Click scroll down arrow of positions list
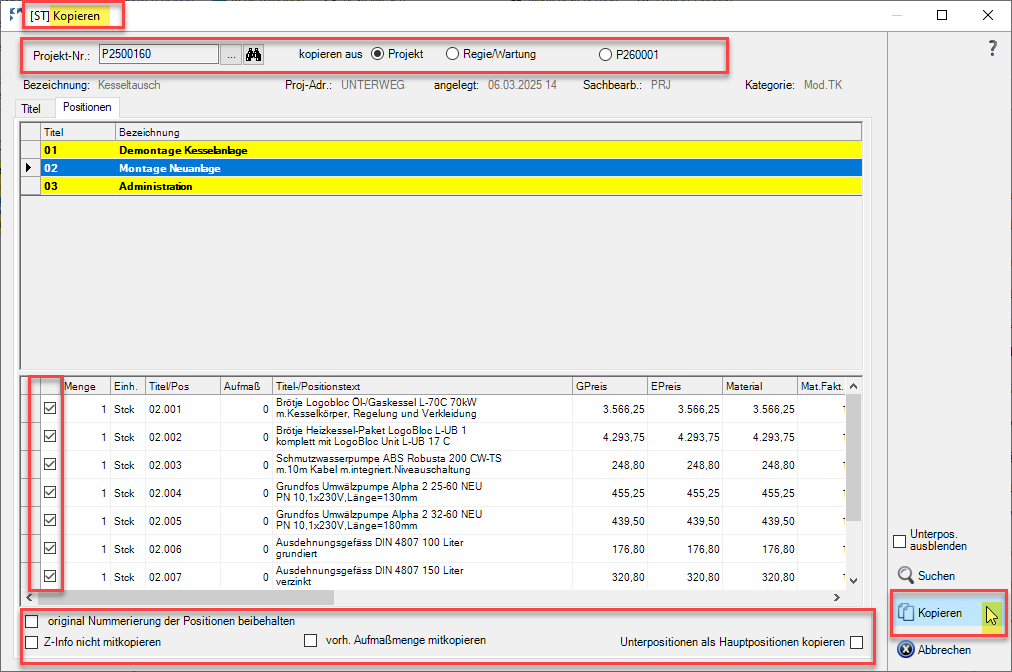This screenshot has height=672, width=1012. (x=853, y=579)
